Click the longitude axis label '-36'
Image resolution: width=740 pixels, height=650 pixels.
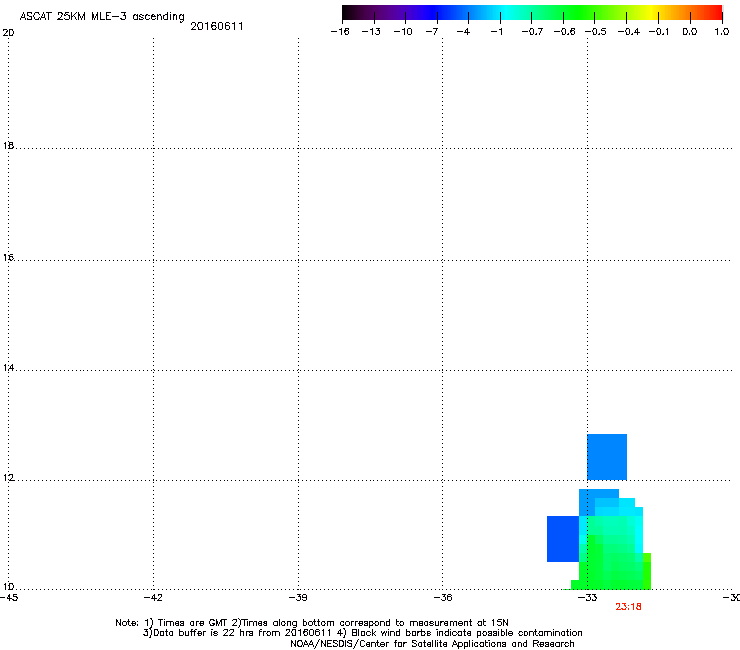coord(443,598)
